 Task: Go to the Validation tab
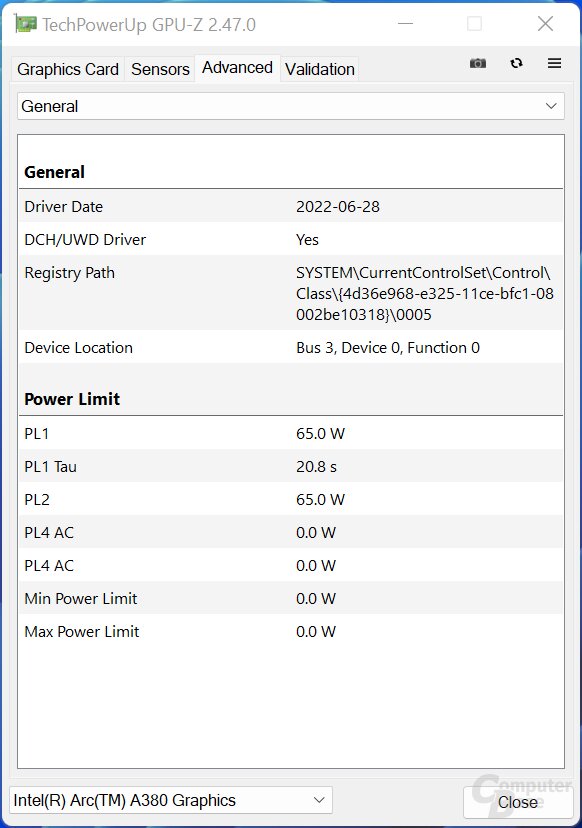pyautogui.click(x=320, y=69)
